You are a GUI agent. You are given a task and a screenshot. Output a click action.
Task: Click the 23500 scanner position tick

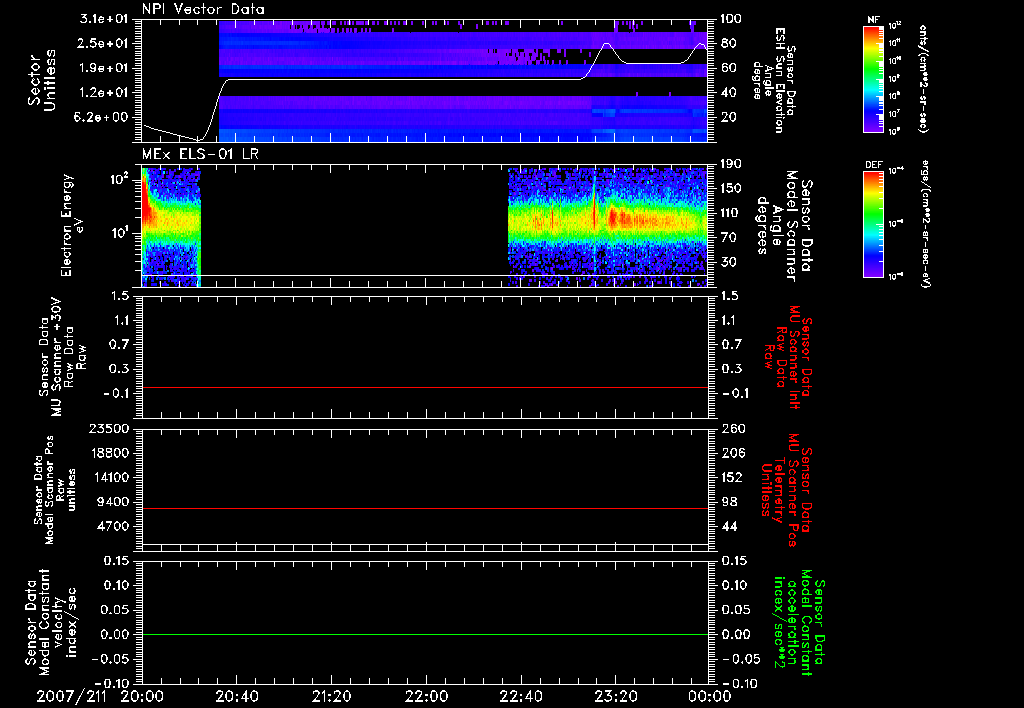108,429
